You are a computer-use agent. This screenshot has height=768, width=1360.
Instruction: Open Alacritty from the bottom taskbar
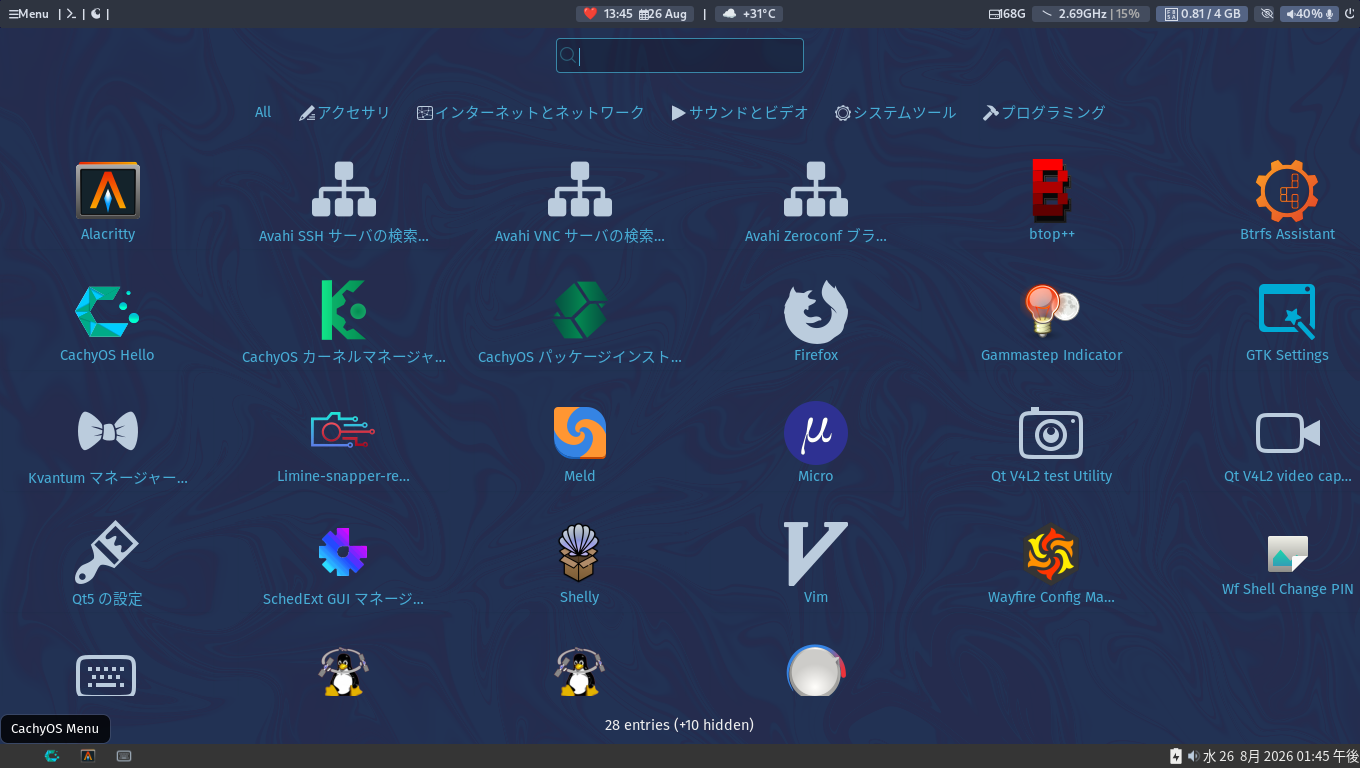88,756
